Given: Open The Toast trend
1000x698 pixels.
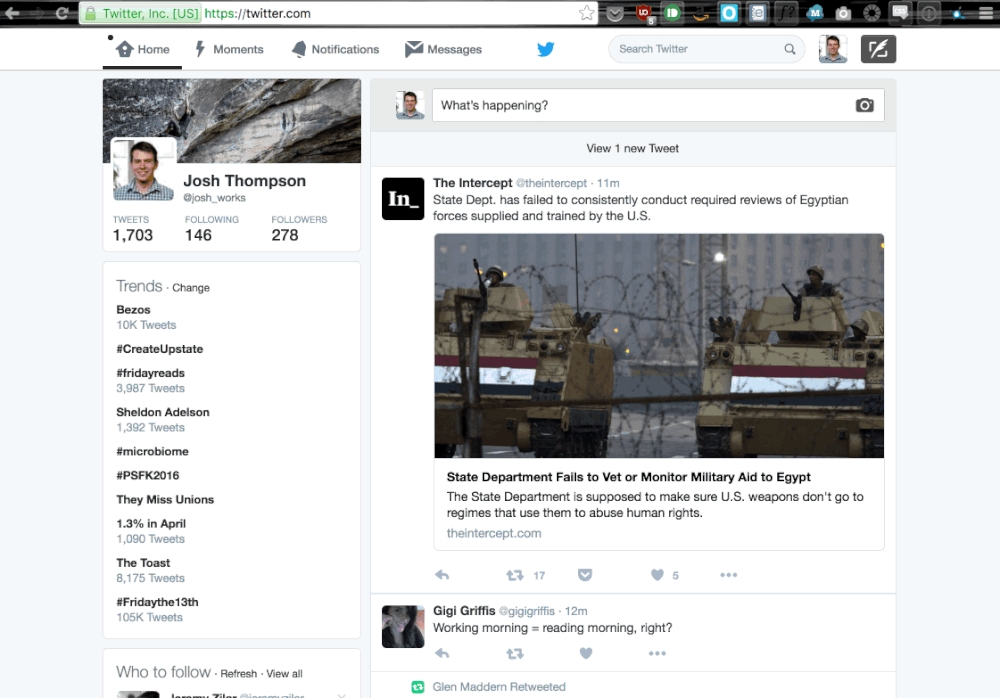Looking at the screenshot, I should point(143,563).
